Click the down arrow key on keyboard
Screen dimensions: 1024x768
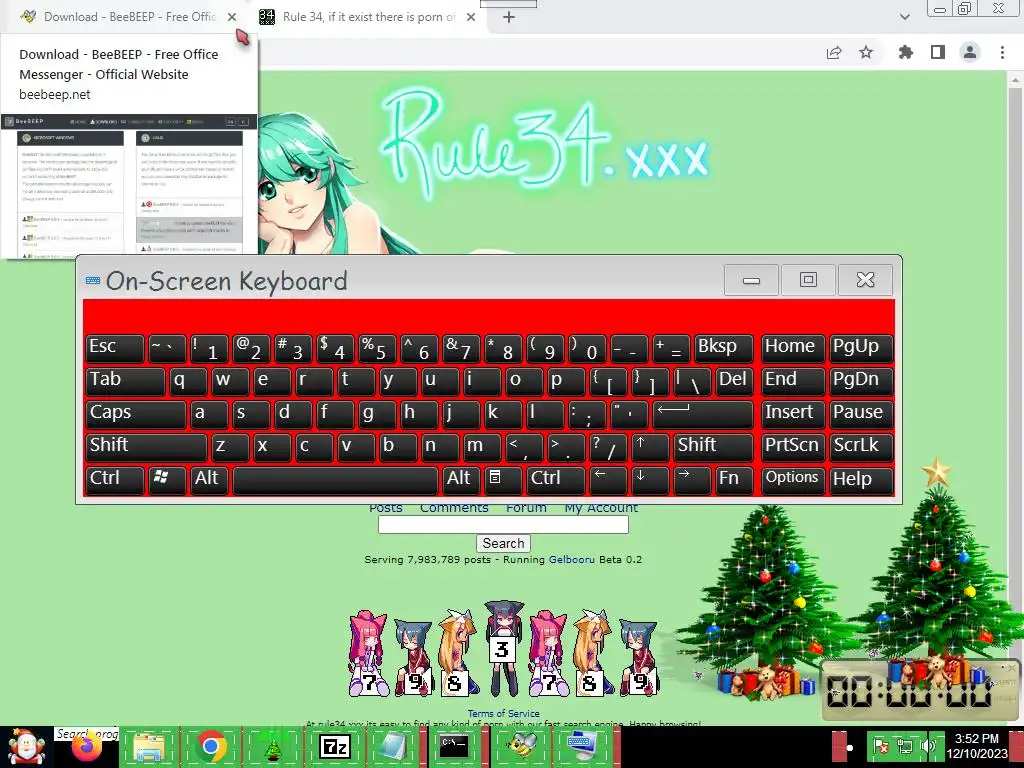tap(649, 479)
